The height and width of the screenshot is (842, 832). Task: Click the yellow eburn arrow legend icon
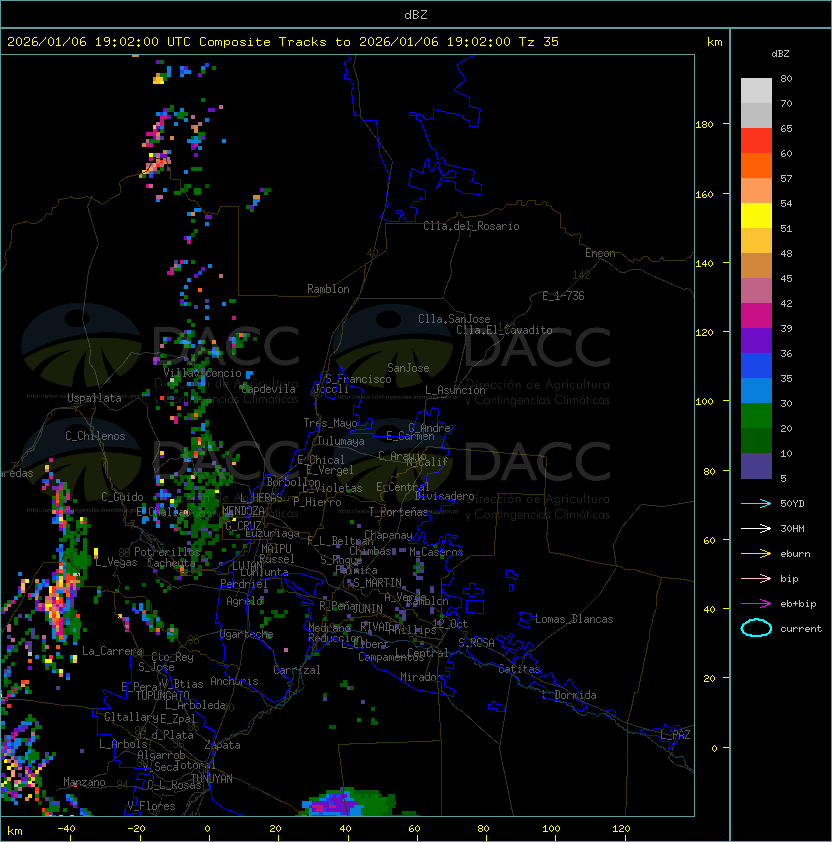[756, 553]
